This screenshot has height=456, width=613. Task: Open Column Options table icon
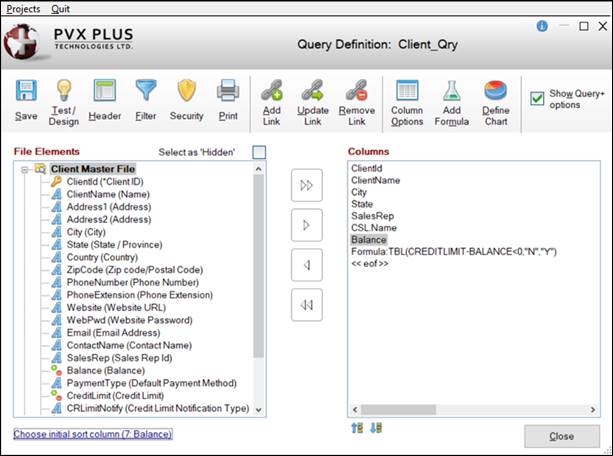point(407,90)
